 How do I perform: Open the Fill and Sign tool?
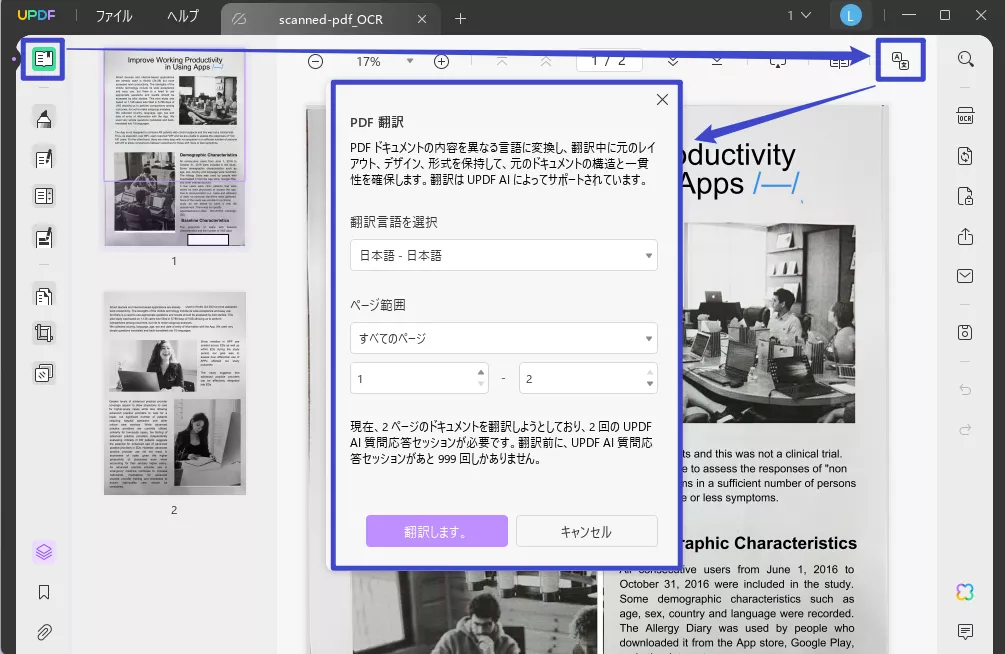pos(44,238)
